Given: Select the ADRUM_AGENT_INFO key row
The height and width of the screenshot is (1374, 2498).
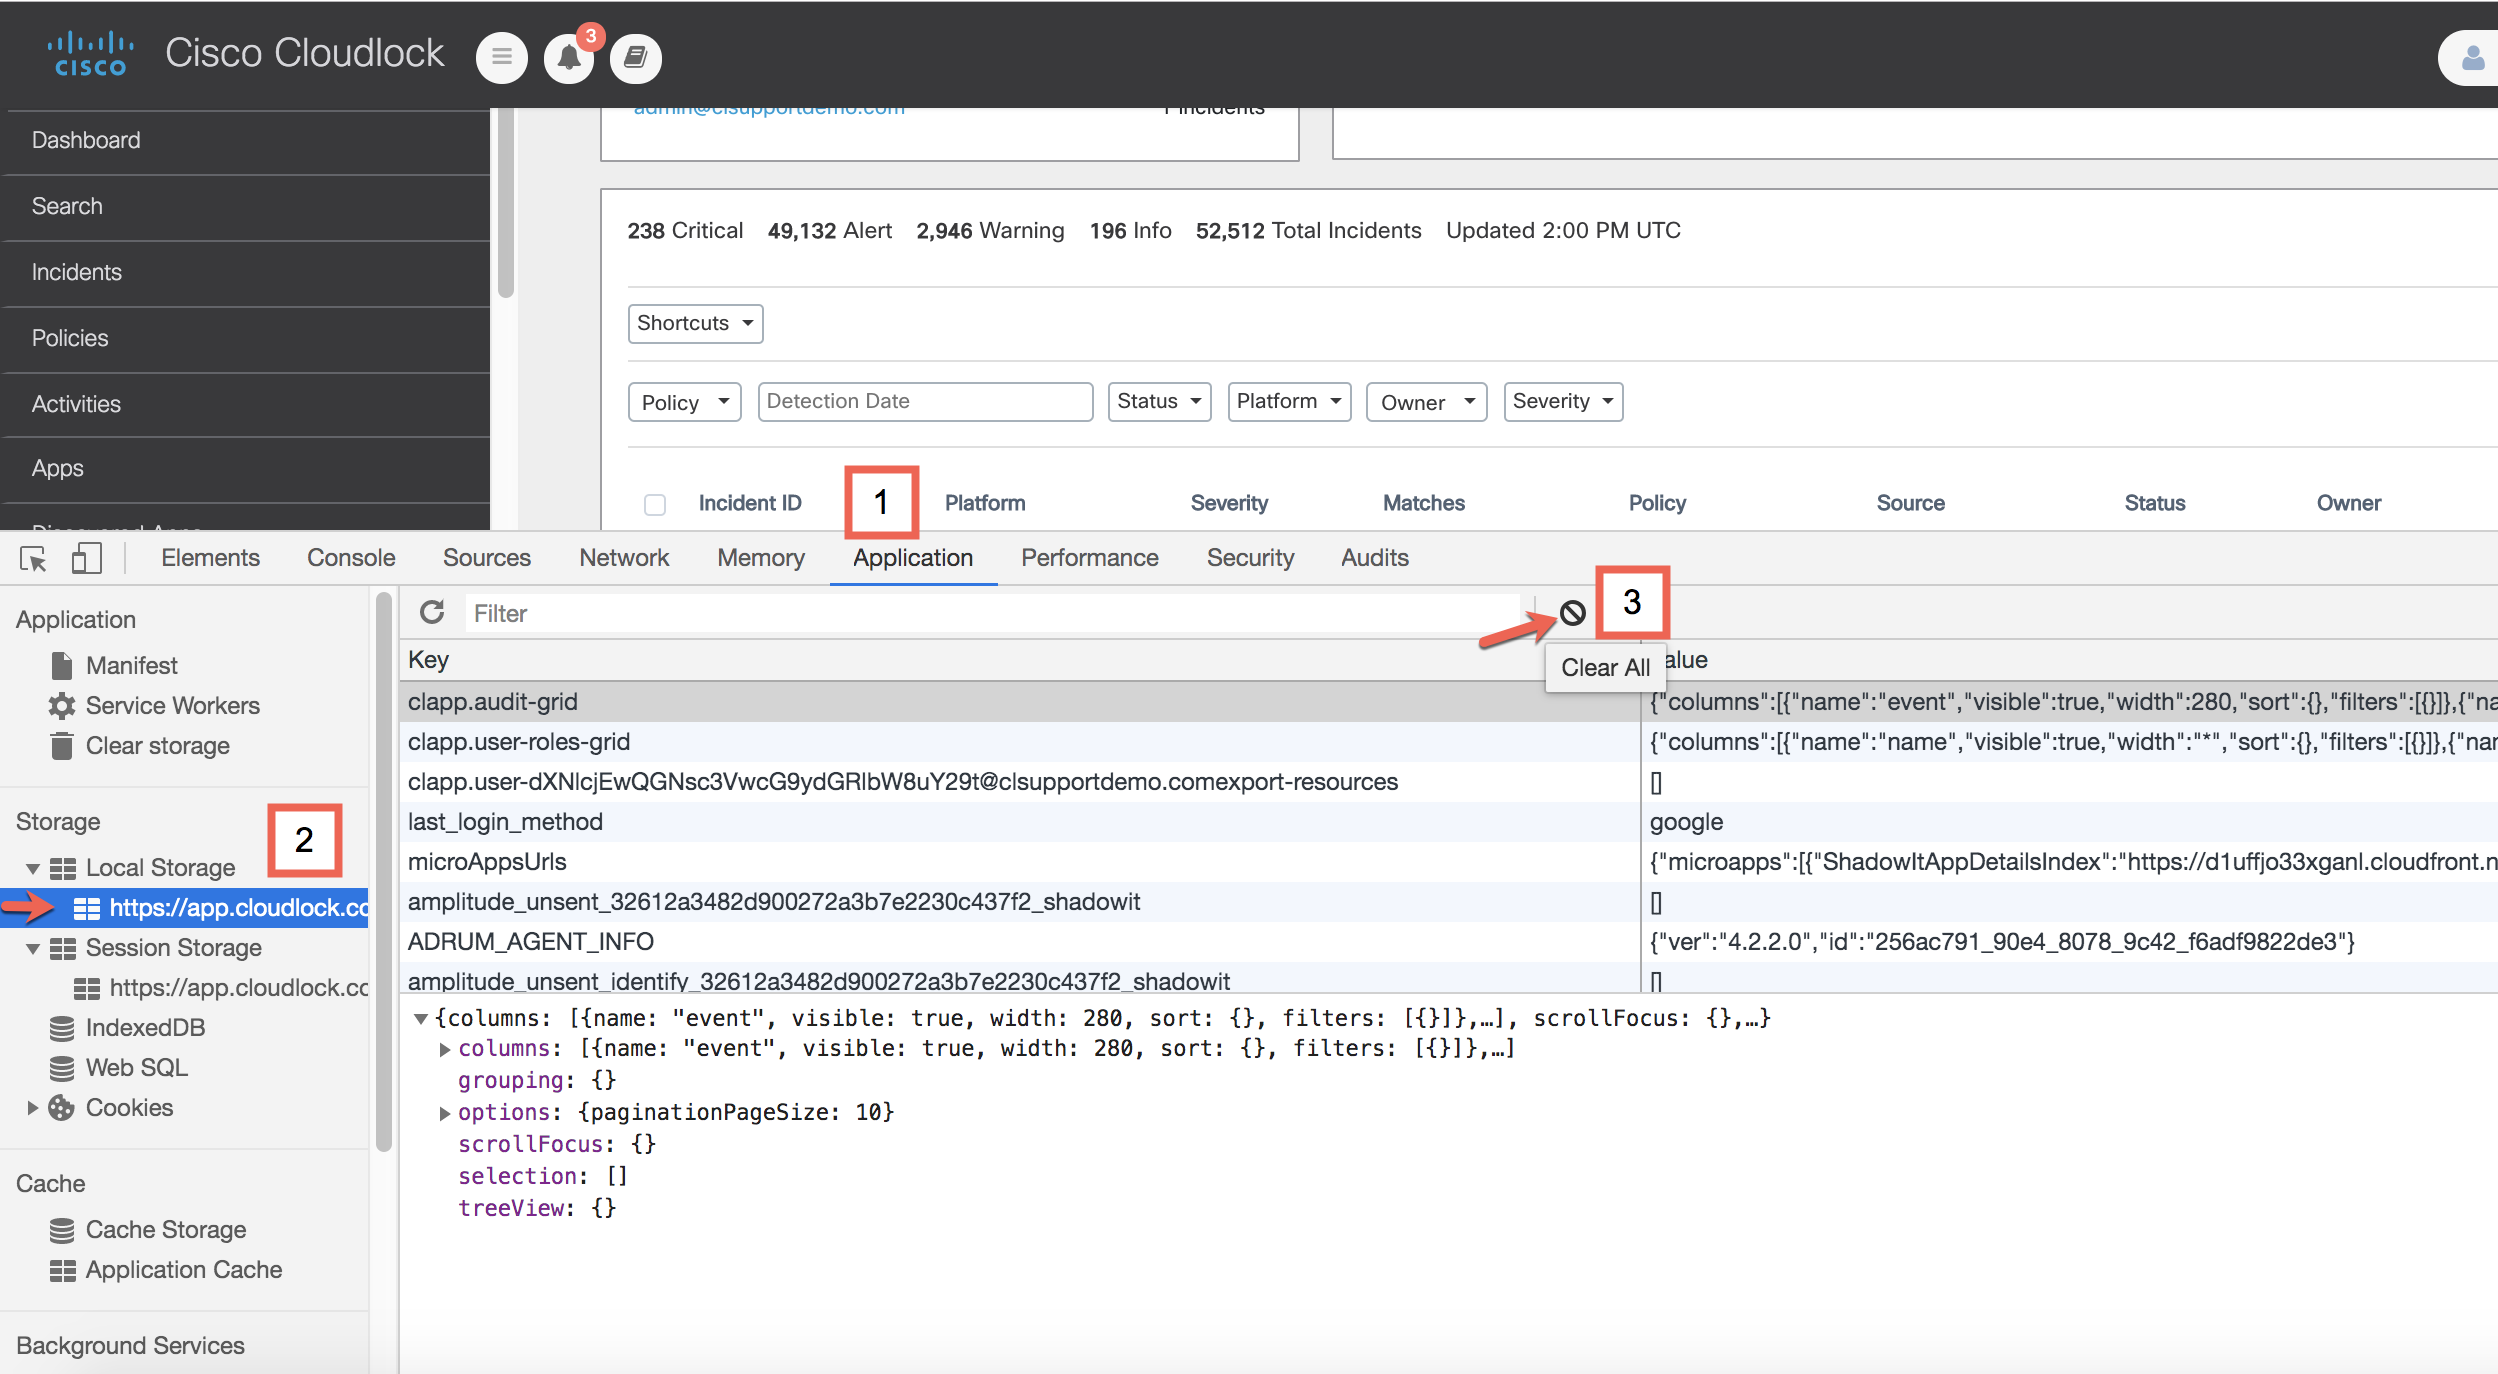Looking at the screenshot, I should [1020, 942].
